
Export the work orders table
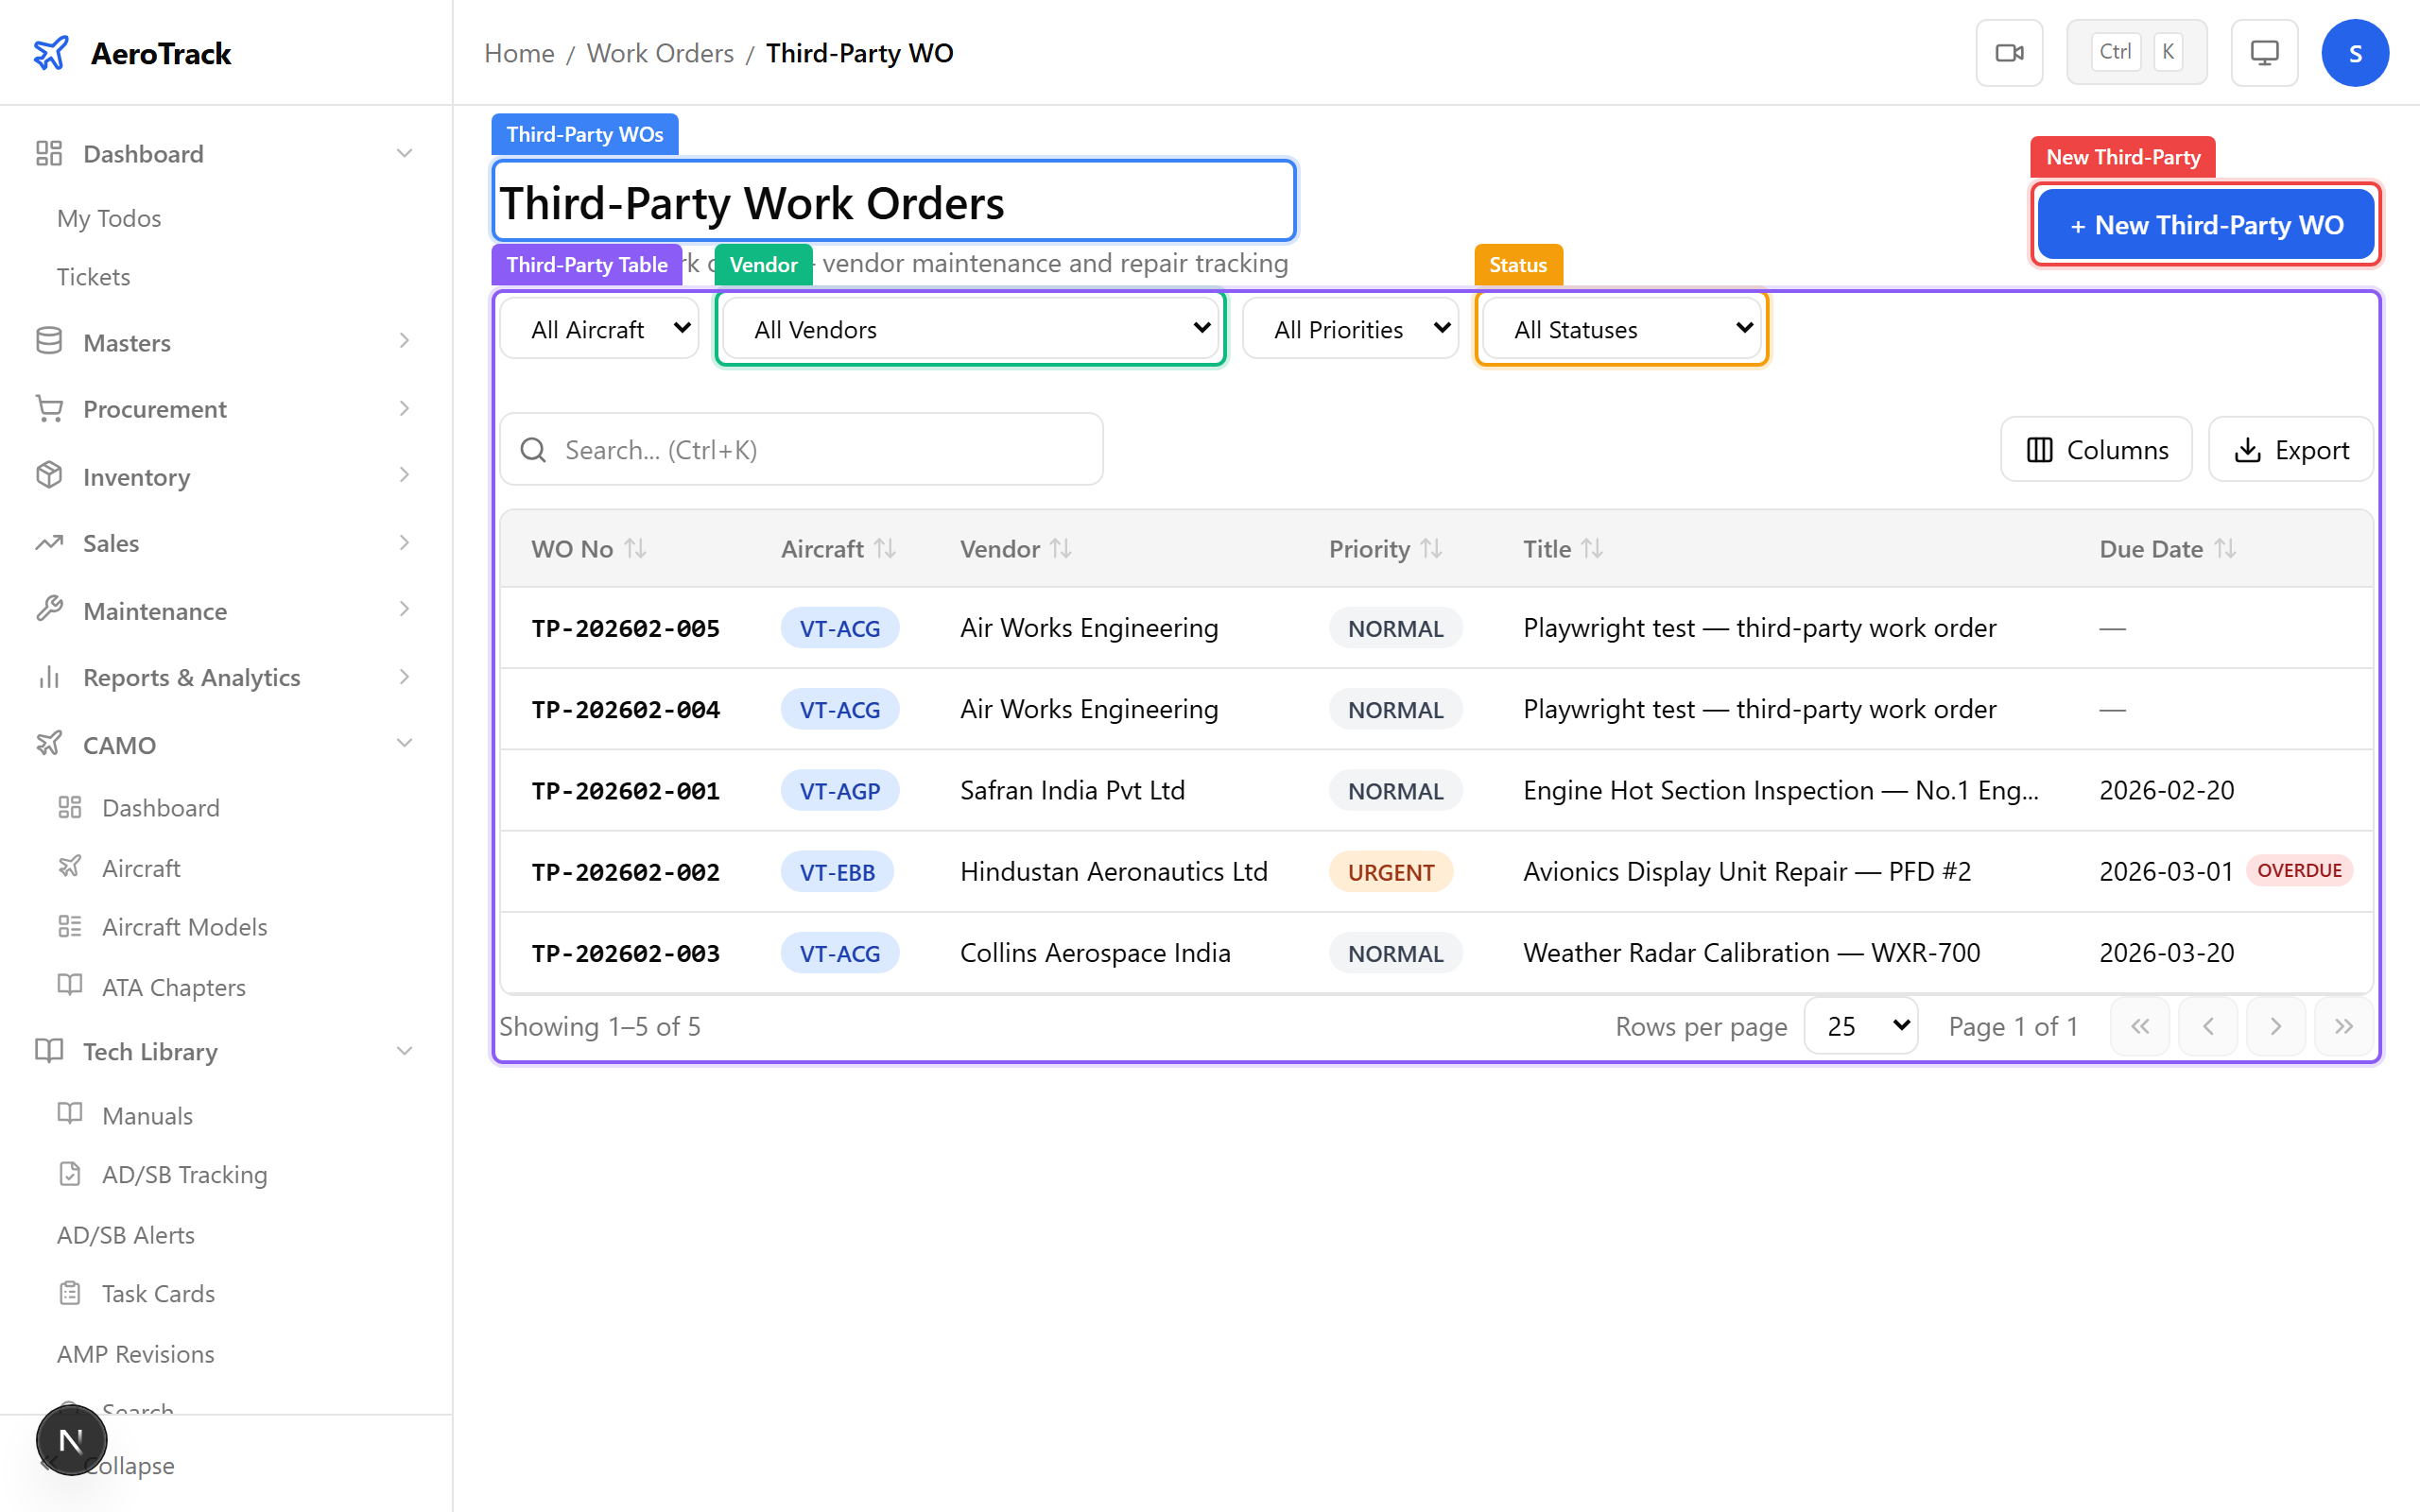(2291, 449)
